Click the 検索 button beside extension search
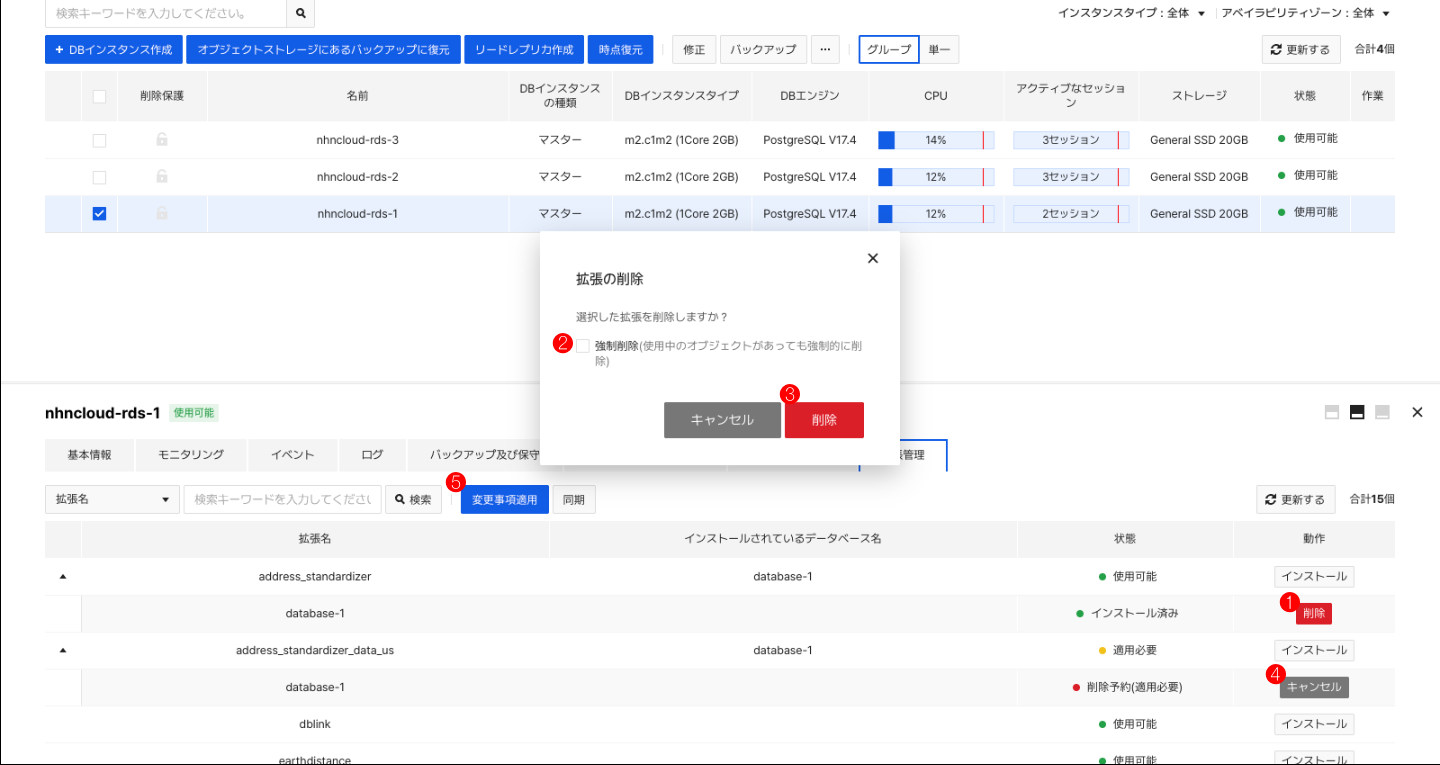 tap(413, 499)
